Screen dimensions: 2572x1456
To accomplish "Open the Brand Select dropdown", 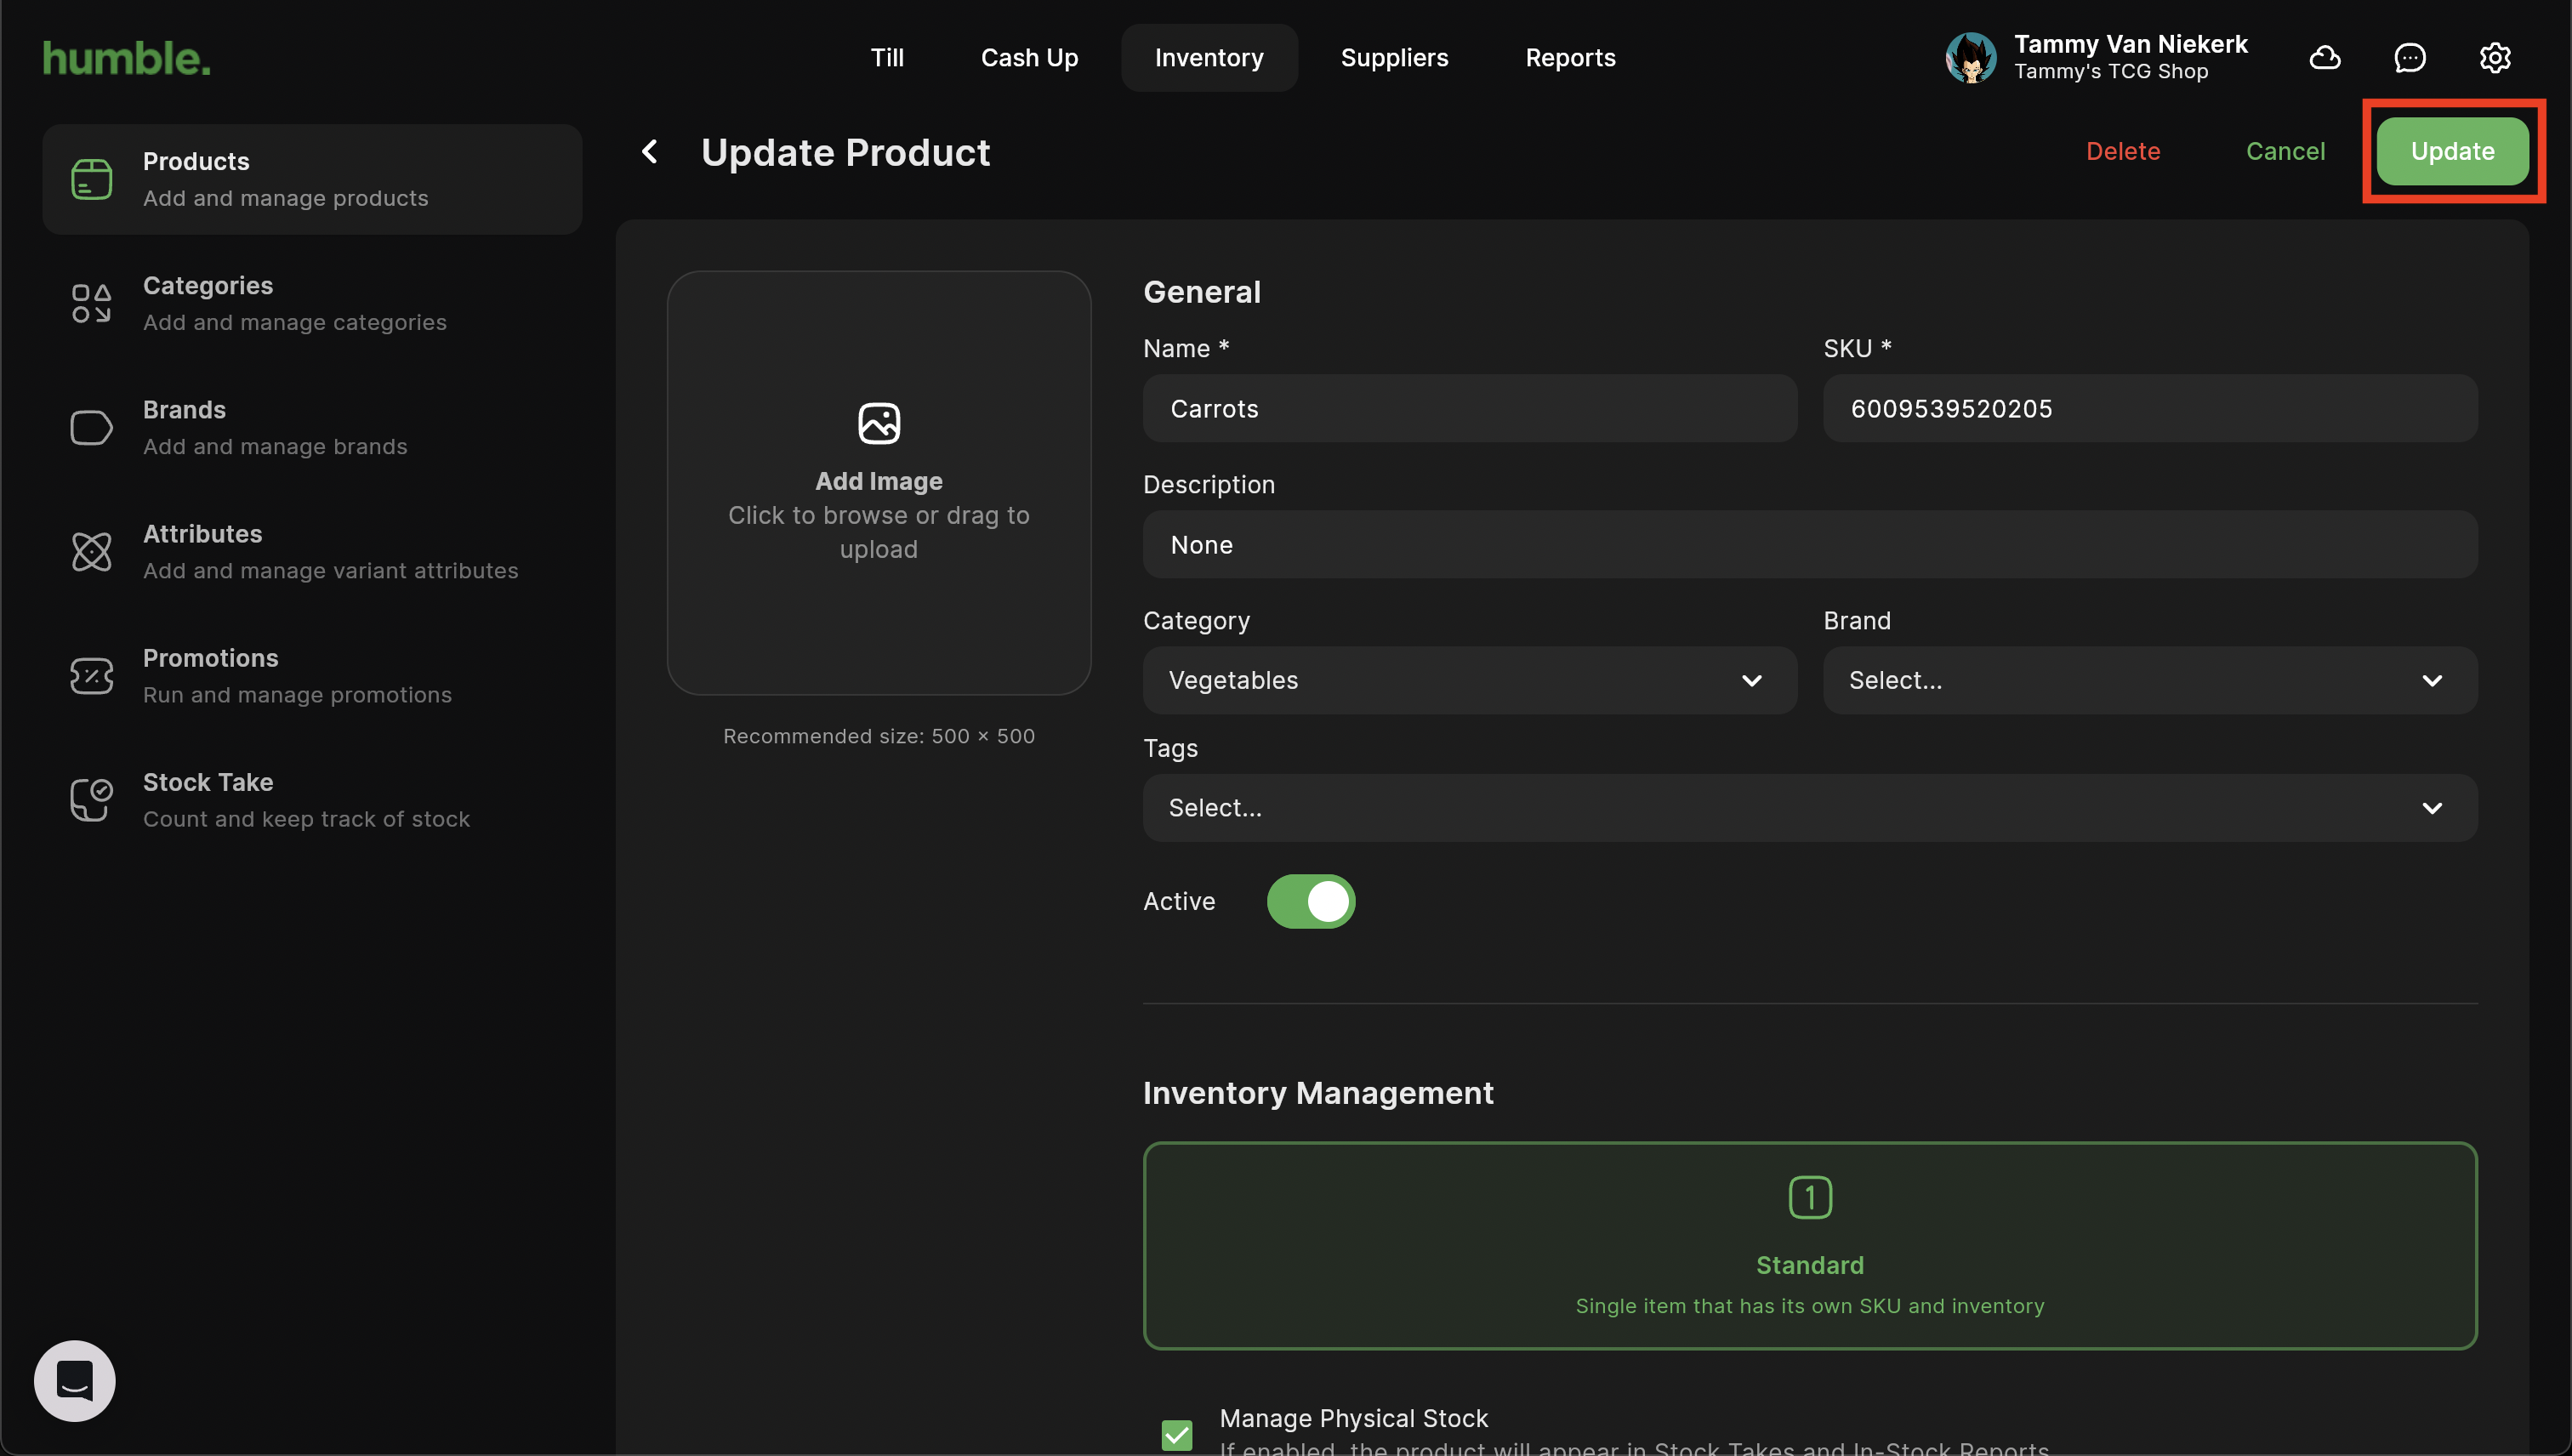I will click(2149, 681).
